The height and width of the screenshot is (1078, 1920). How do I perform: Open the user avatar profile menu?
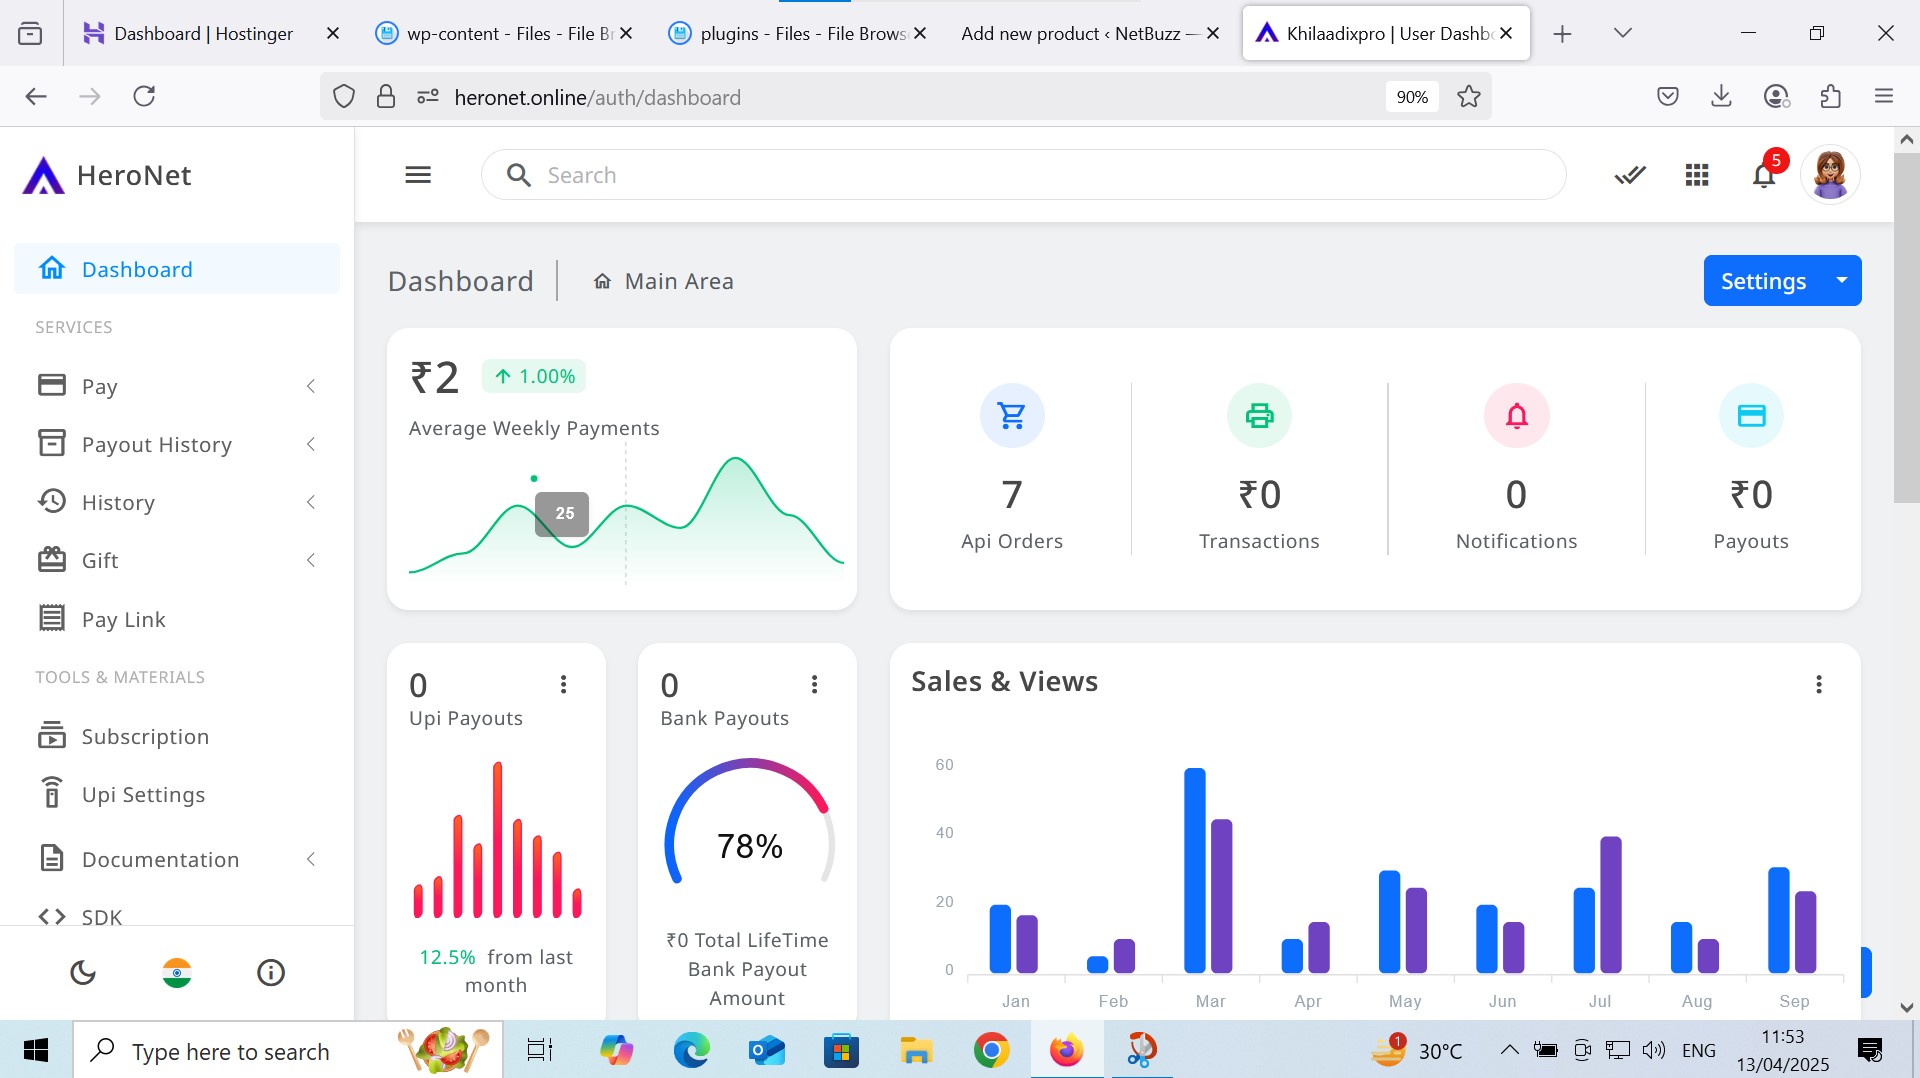coord(1830,175)
